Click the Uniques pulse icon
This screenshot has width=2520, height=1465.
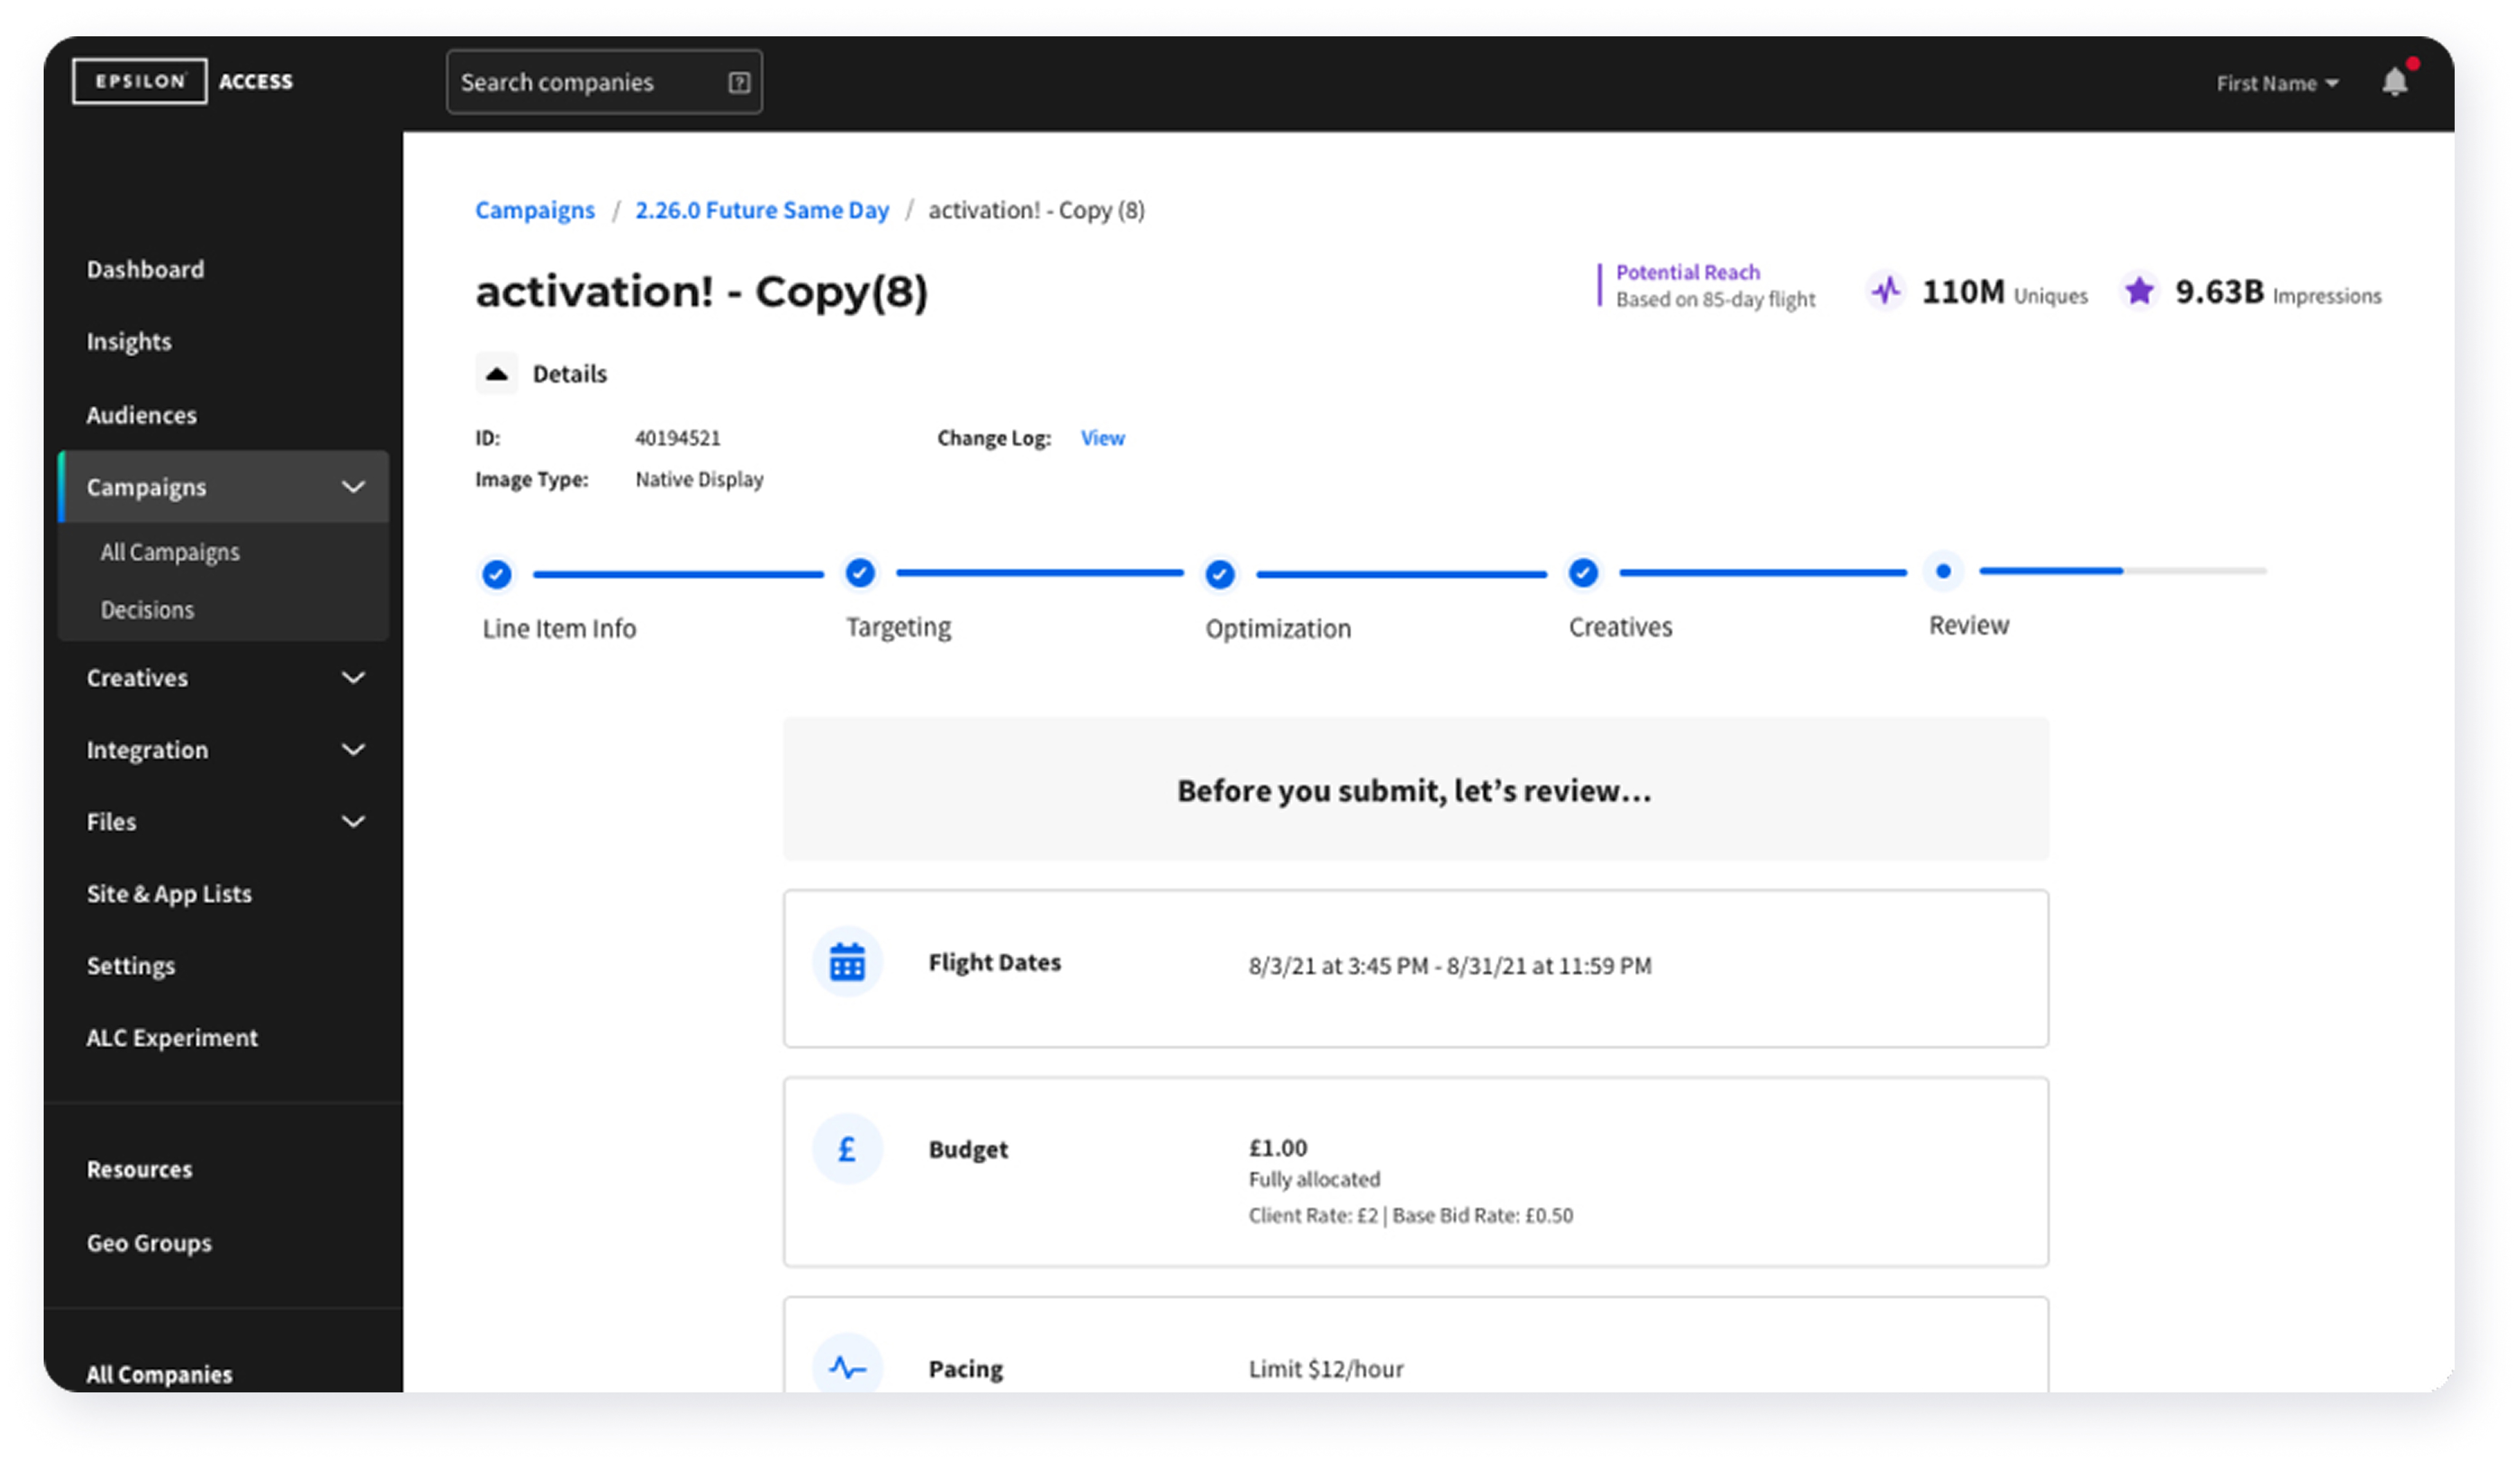coord(1886,291)
